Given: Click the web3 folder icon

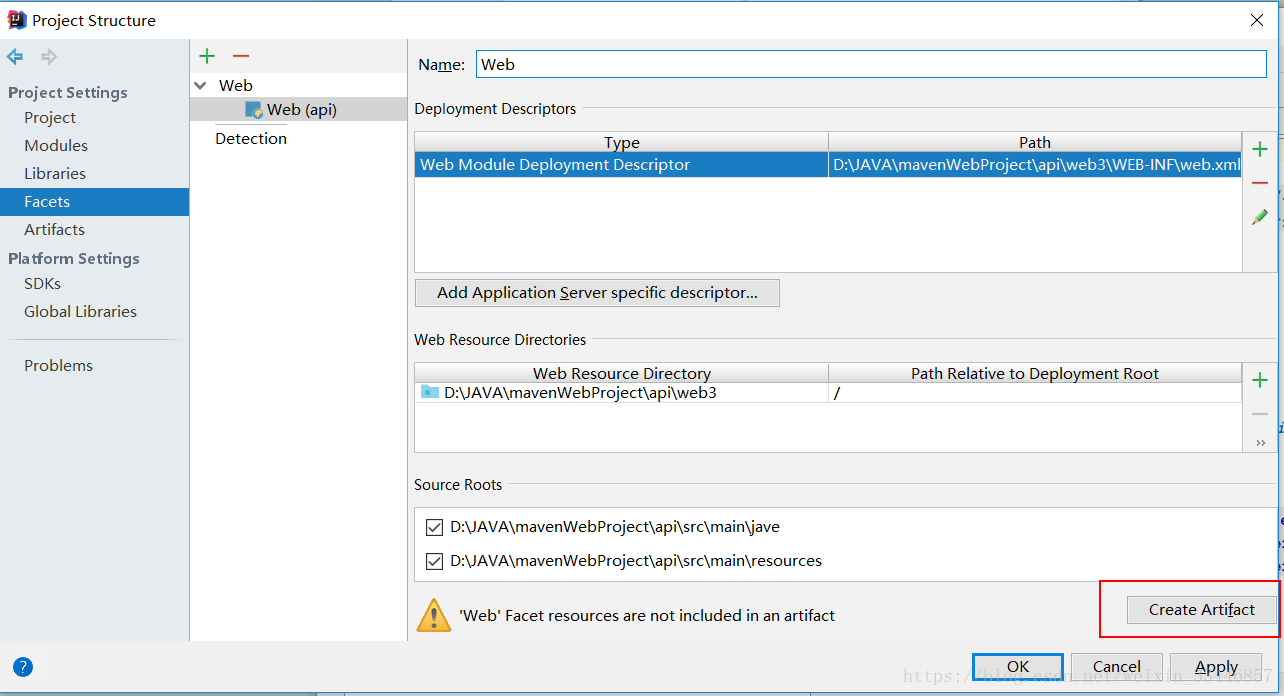Looking at the screenshot, I should coord(430,392).
